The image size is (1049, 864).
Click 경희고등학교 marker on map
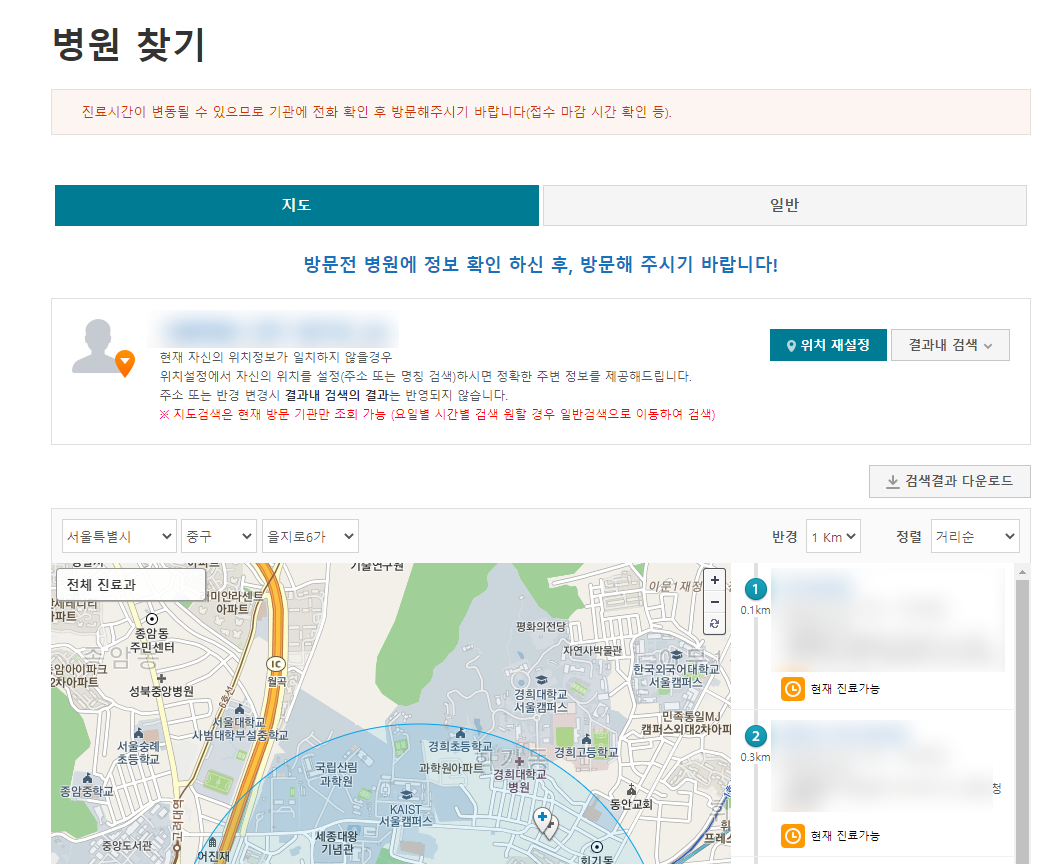point(586,738)
